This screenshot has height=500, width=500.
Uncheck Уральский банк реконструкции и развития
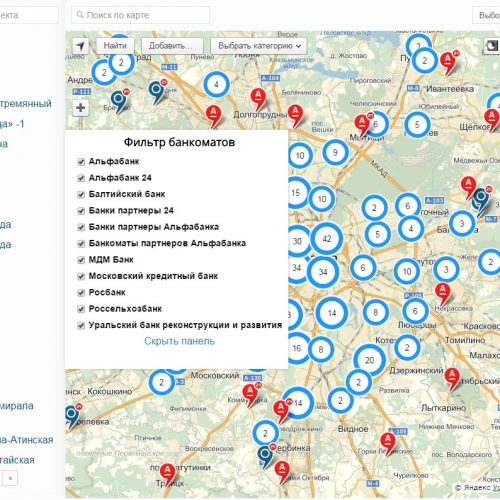pos(81,326)
